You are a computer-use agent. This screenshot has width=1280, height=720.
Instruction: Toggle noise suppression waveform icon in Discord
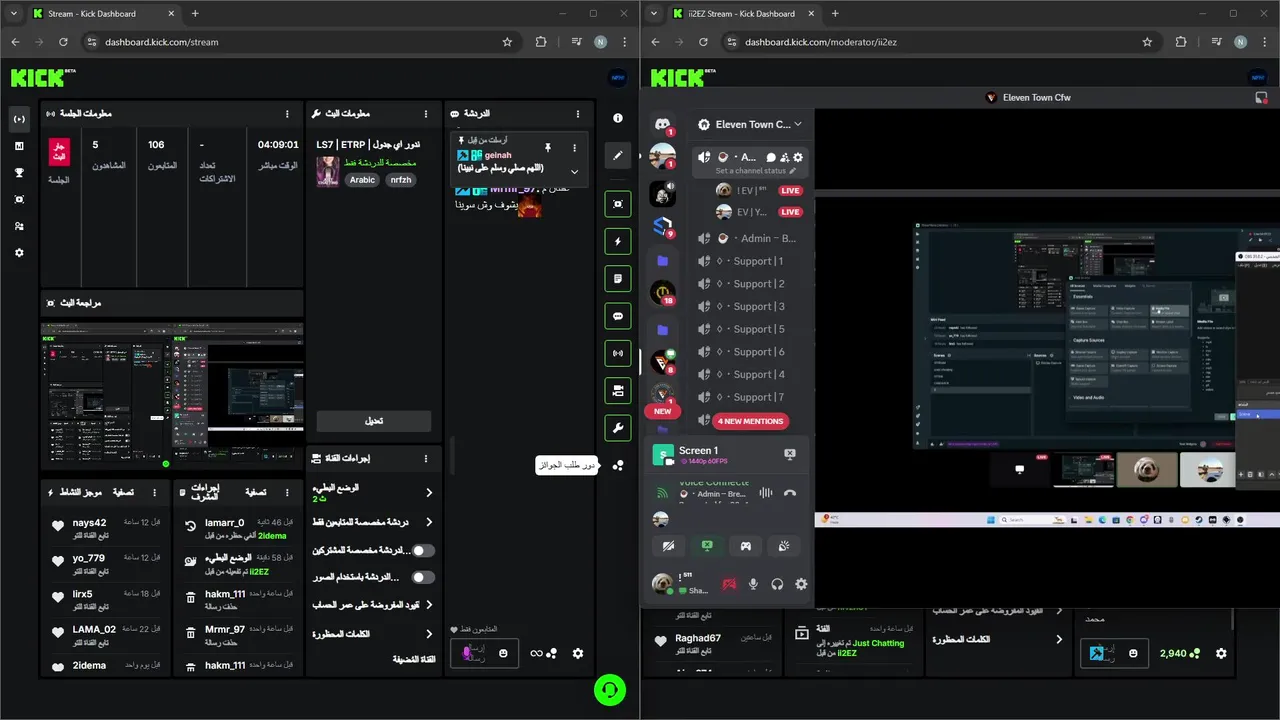coord(766,493)
